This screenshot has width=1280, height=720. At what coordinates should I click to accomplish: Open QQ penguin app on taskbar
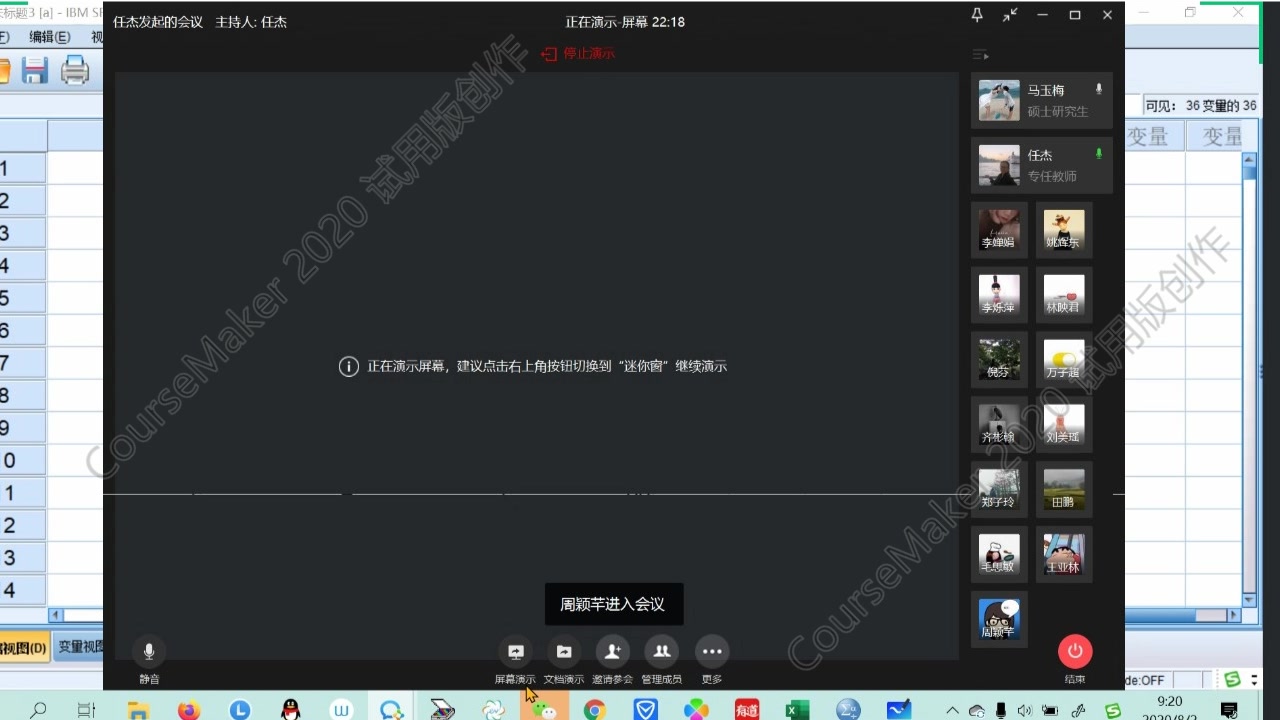click(290, 709)
